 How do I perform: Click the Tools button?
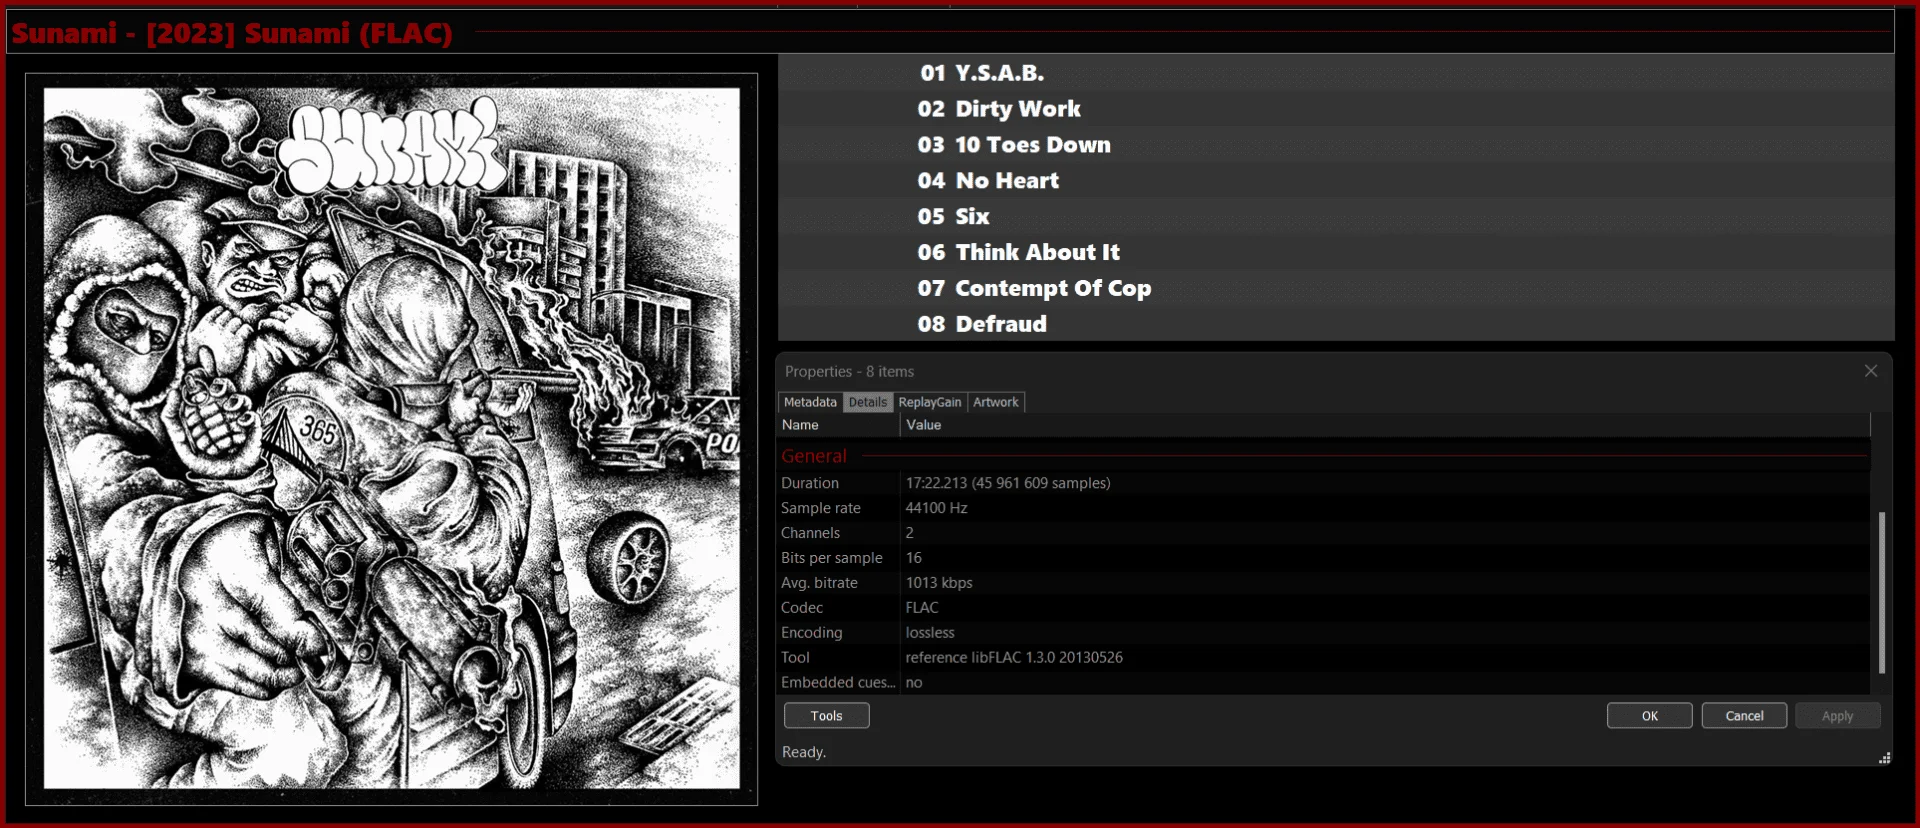pos(826,716)
